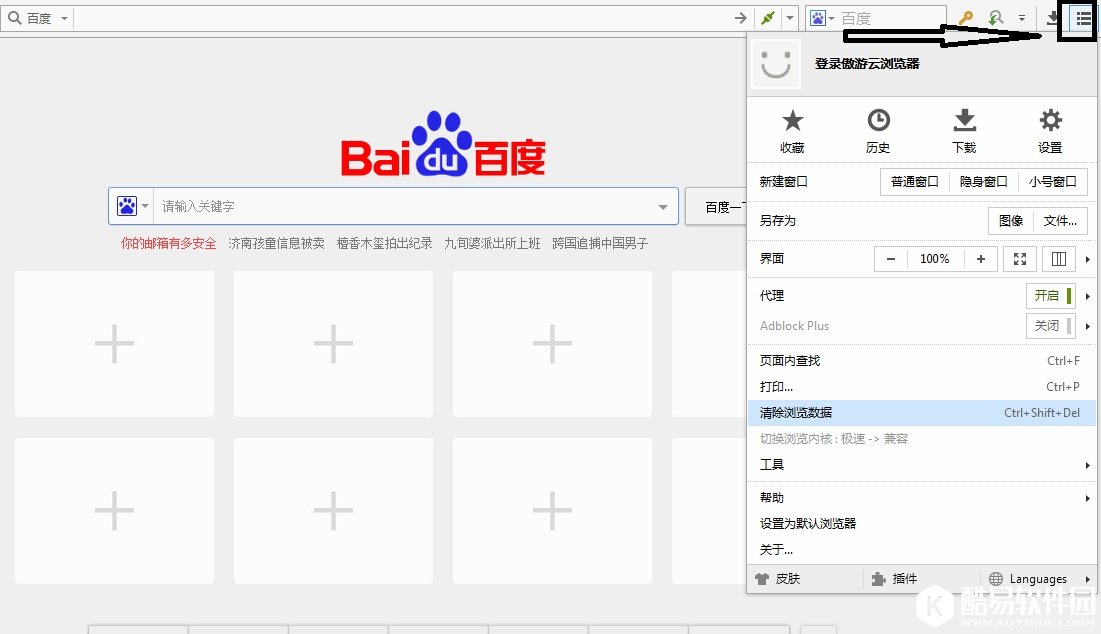
Task: Toggle Adblock Plus off/on
Action: [x=1049, y=325]
